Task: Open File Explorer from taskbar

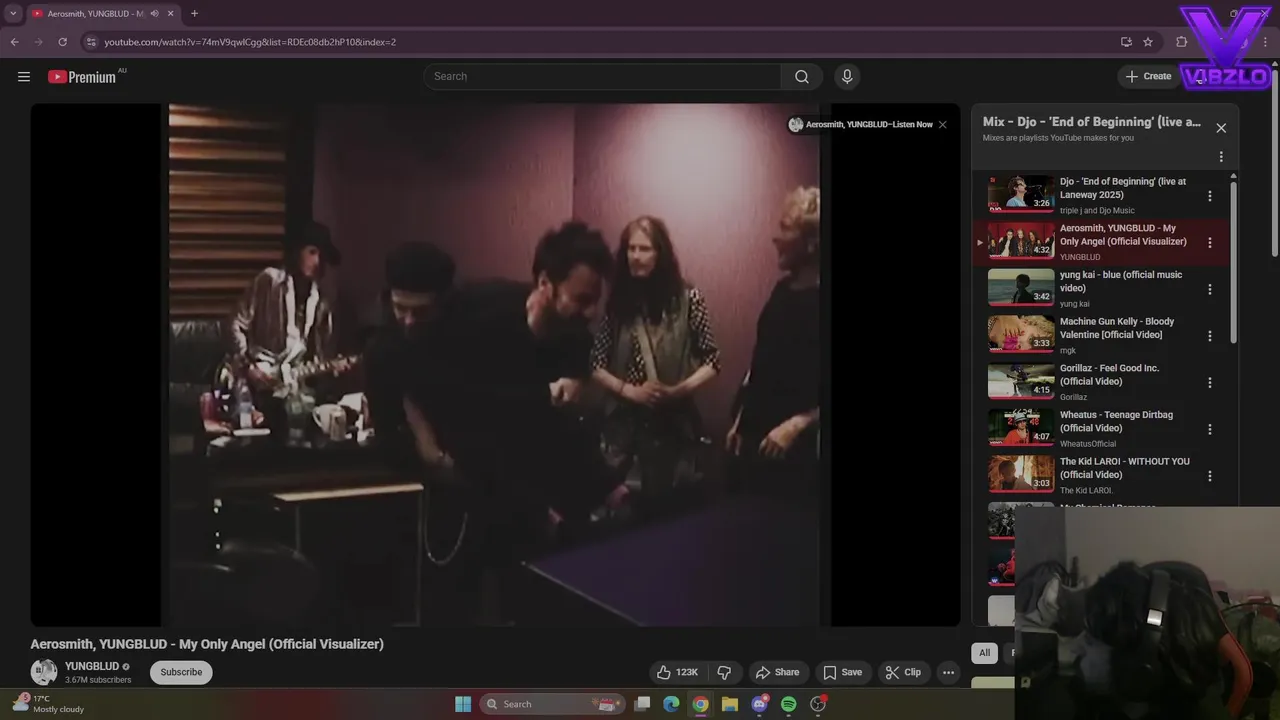Action: click(730, 704)
